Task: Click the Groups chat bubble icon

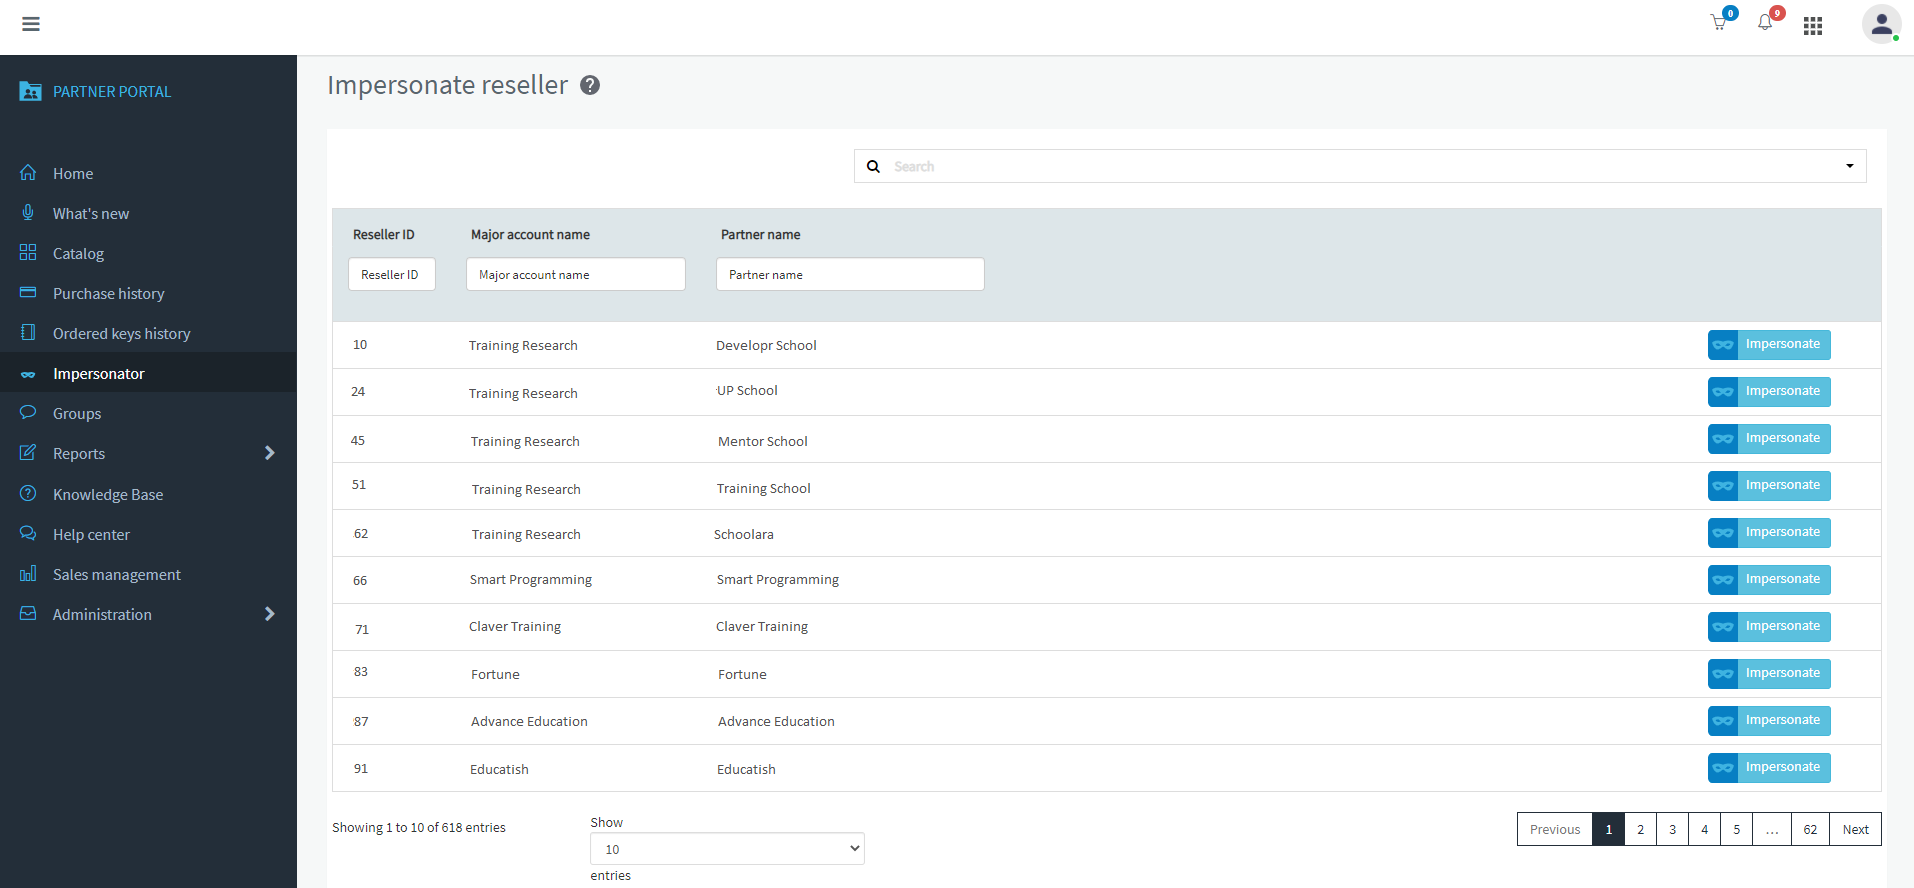Action: [28, 412]
